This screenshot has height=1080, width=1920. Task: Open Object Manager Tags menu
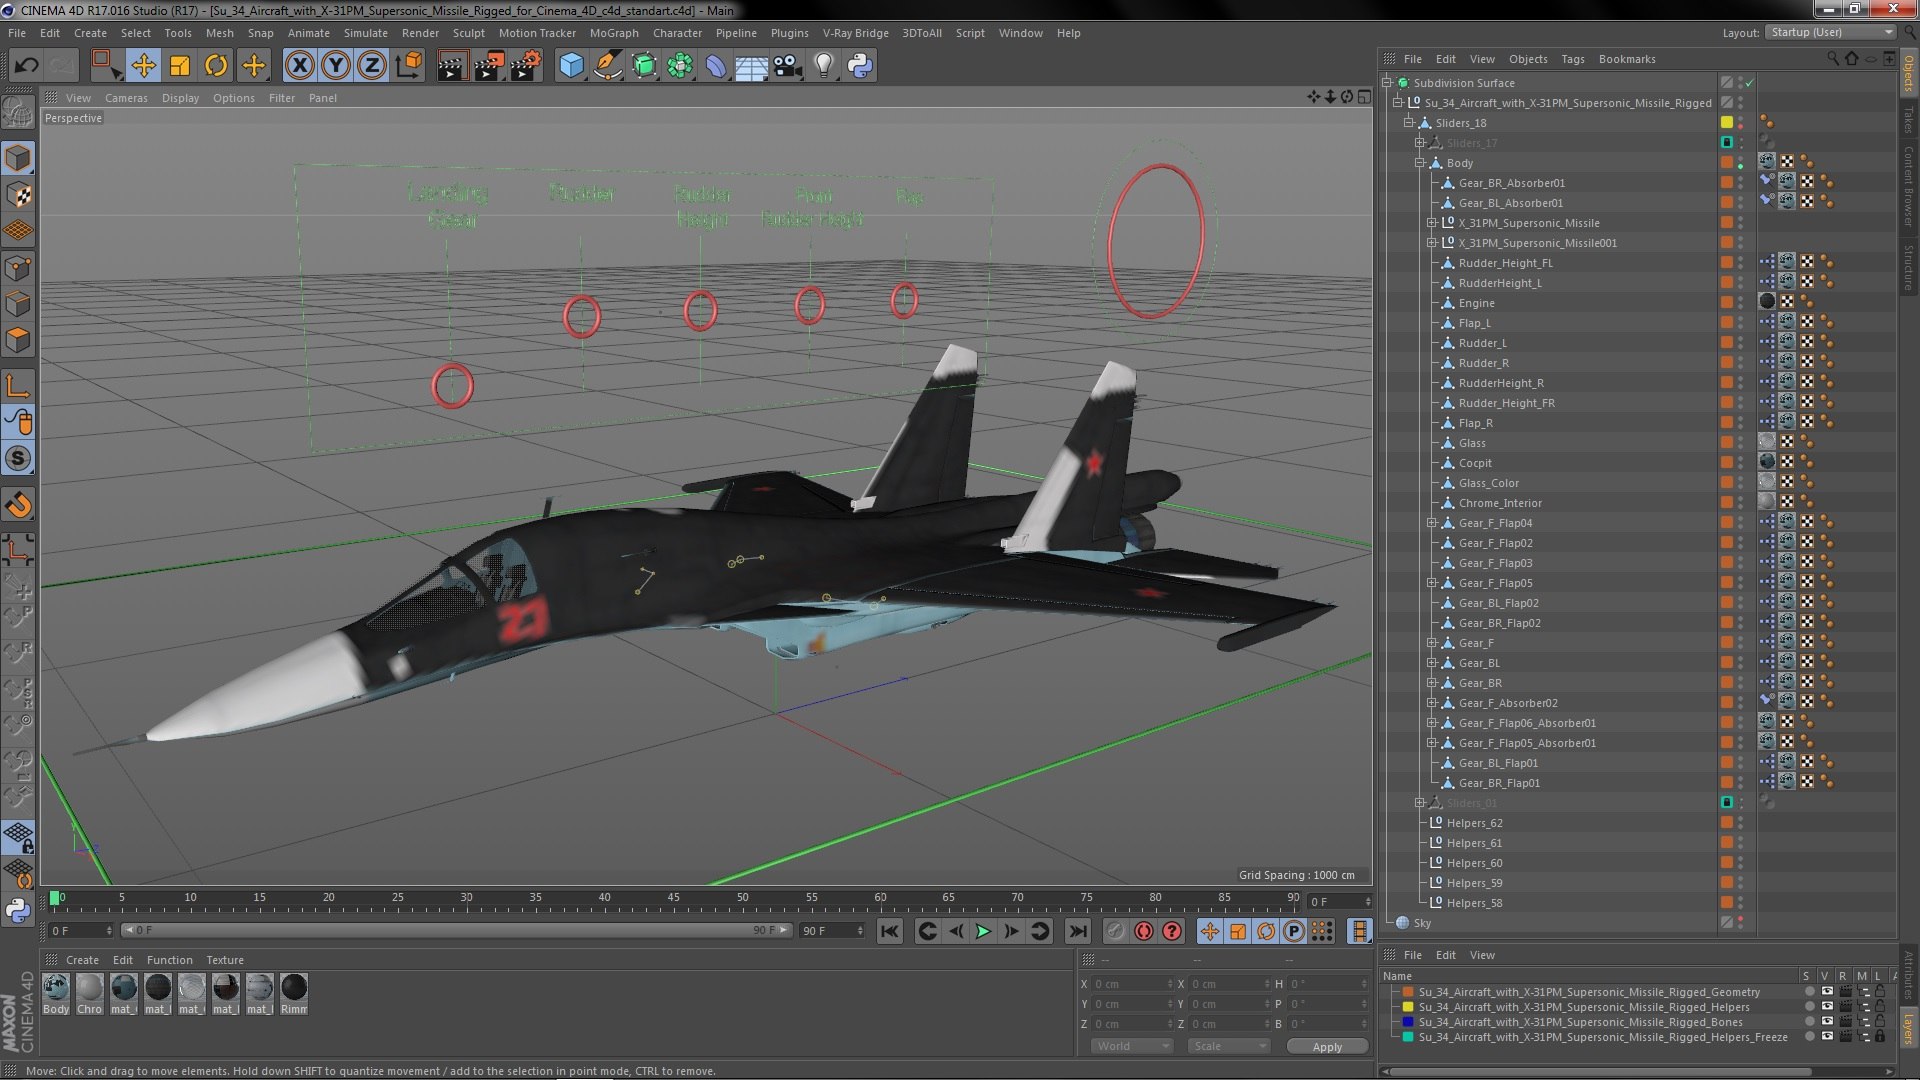pos(1573,59)
